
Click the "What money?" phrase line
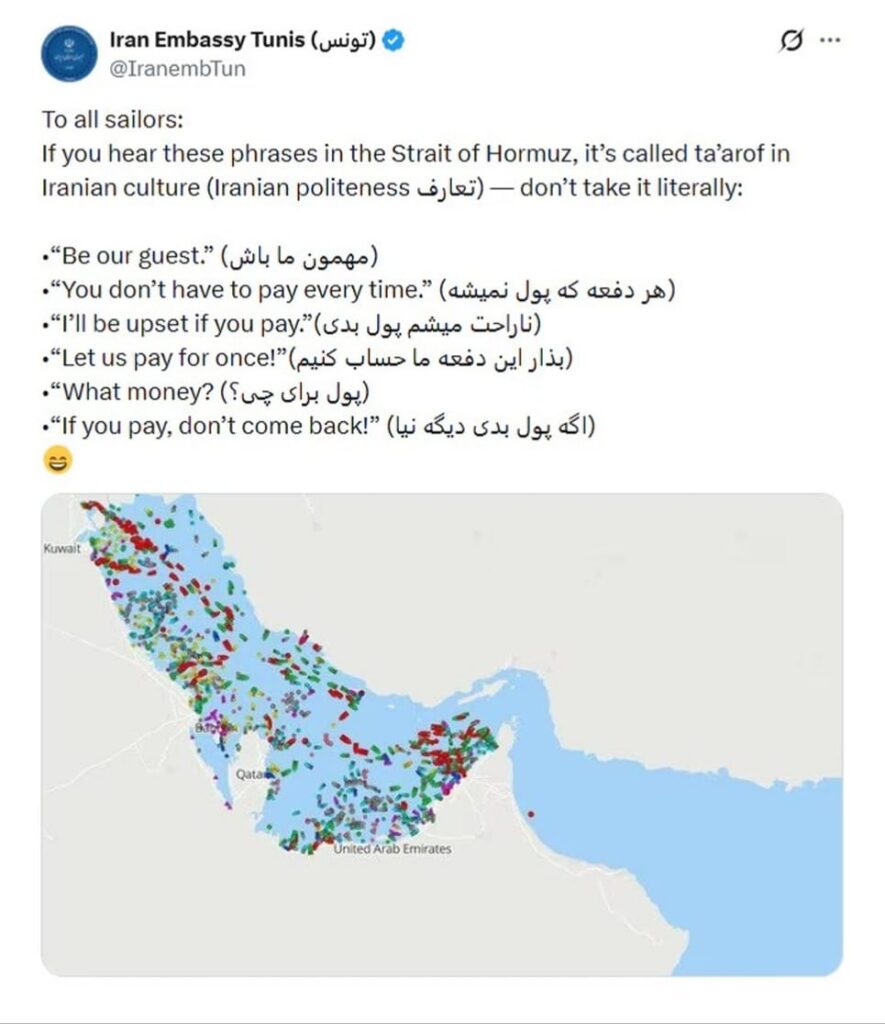(x=208, y=392)
